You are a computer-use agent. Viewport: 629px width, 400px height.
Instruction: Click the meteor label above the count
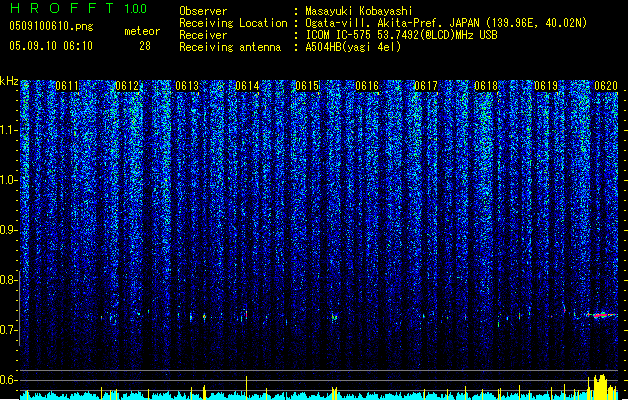pos(142,31)
